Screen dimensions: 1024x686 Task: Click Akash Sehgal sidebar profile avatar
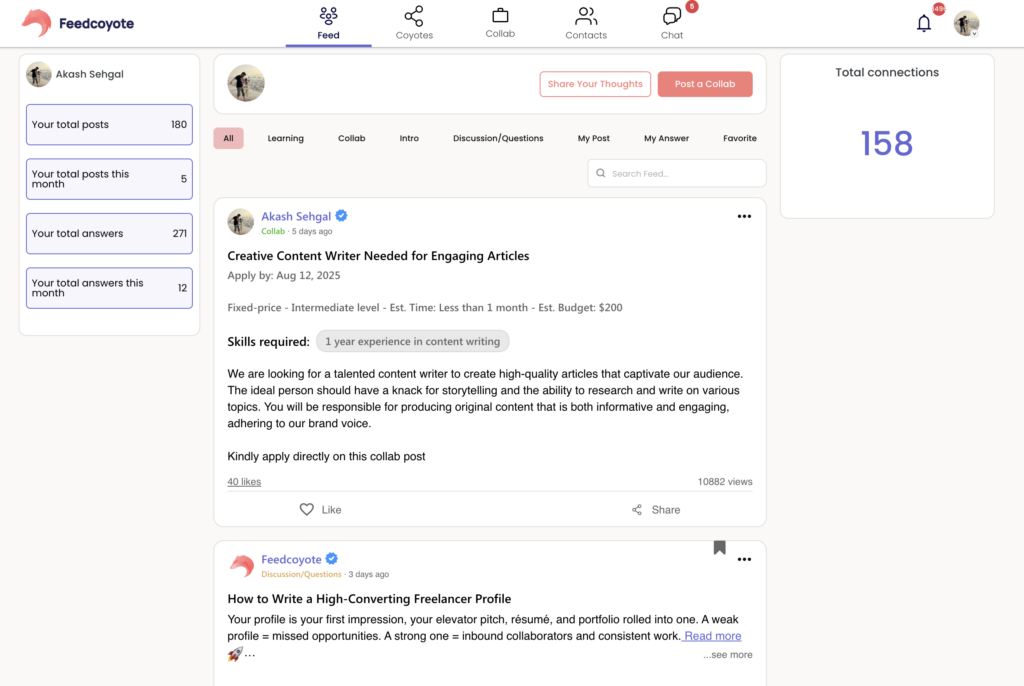click(39, 74)
